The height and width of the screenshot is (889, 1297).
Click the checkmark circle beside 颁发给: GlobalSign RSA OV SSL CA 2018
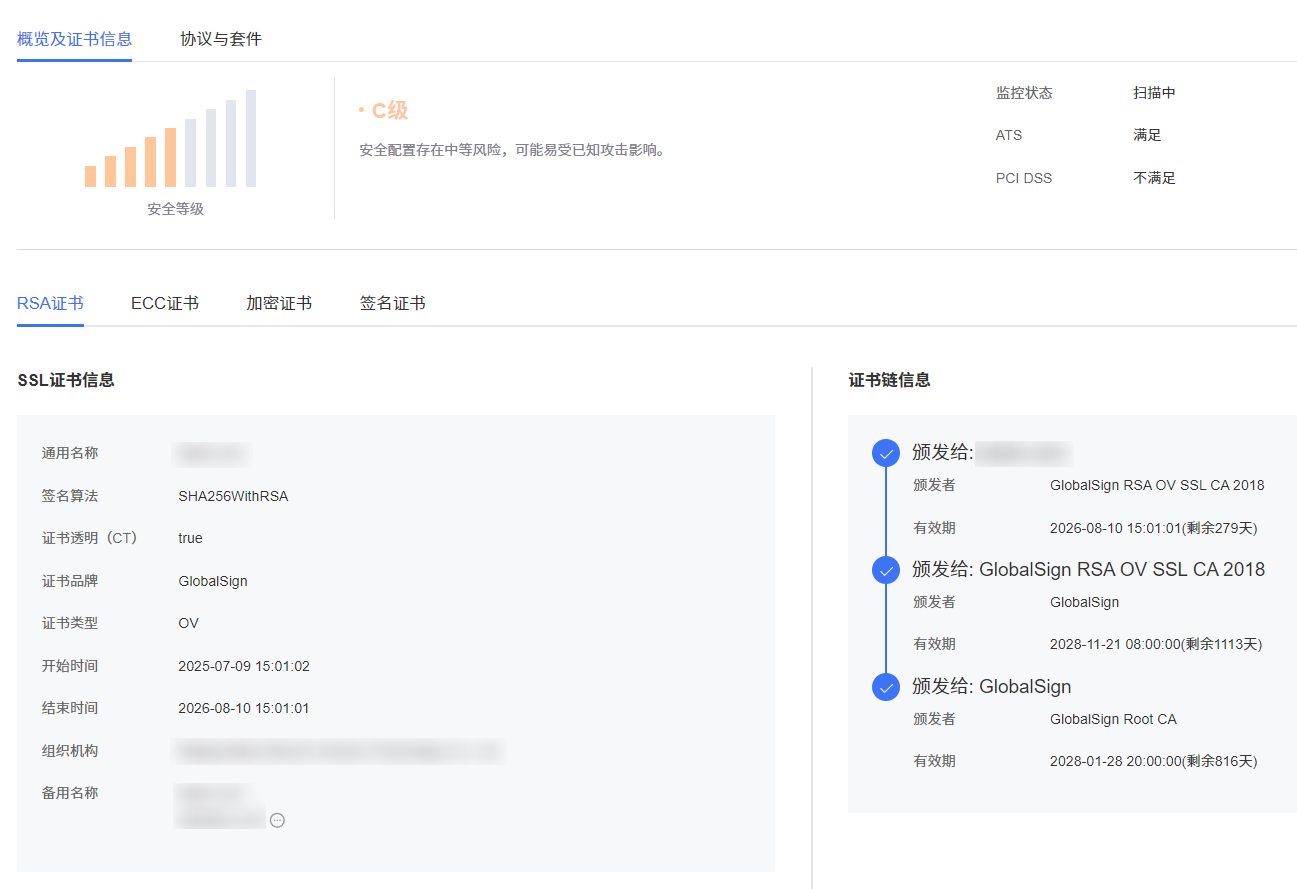coord(886,570)
